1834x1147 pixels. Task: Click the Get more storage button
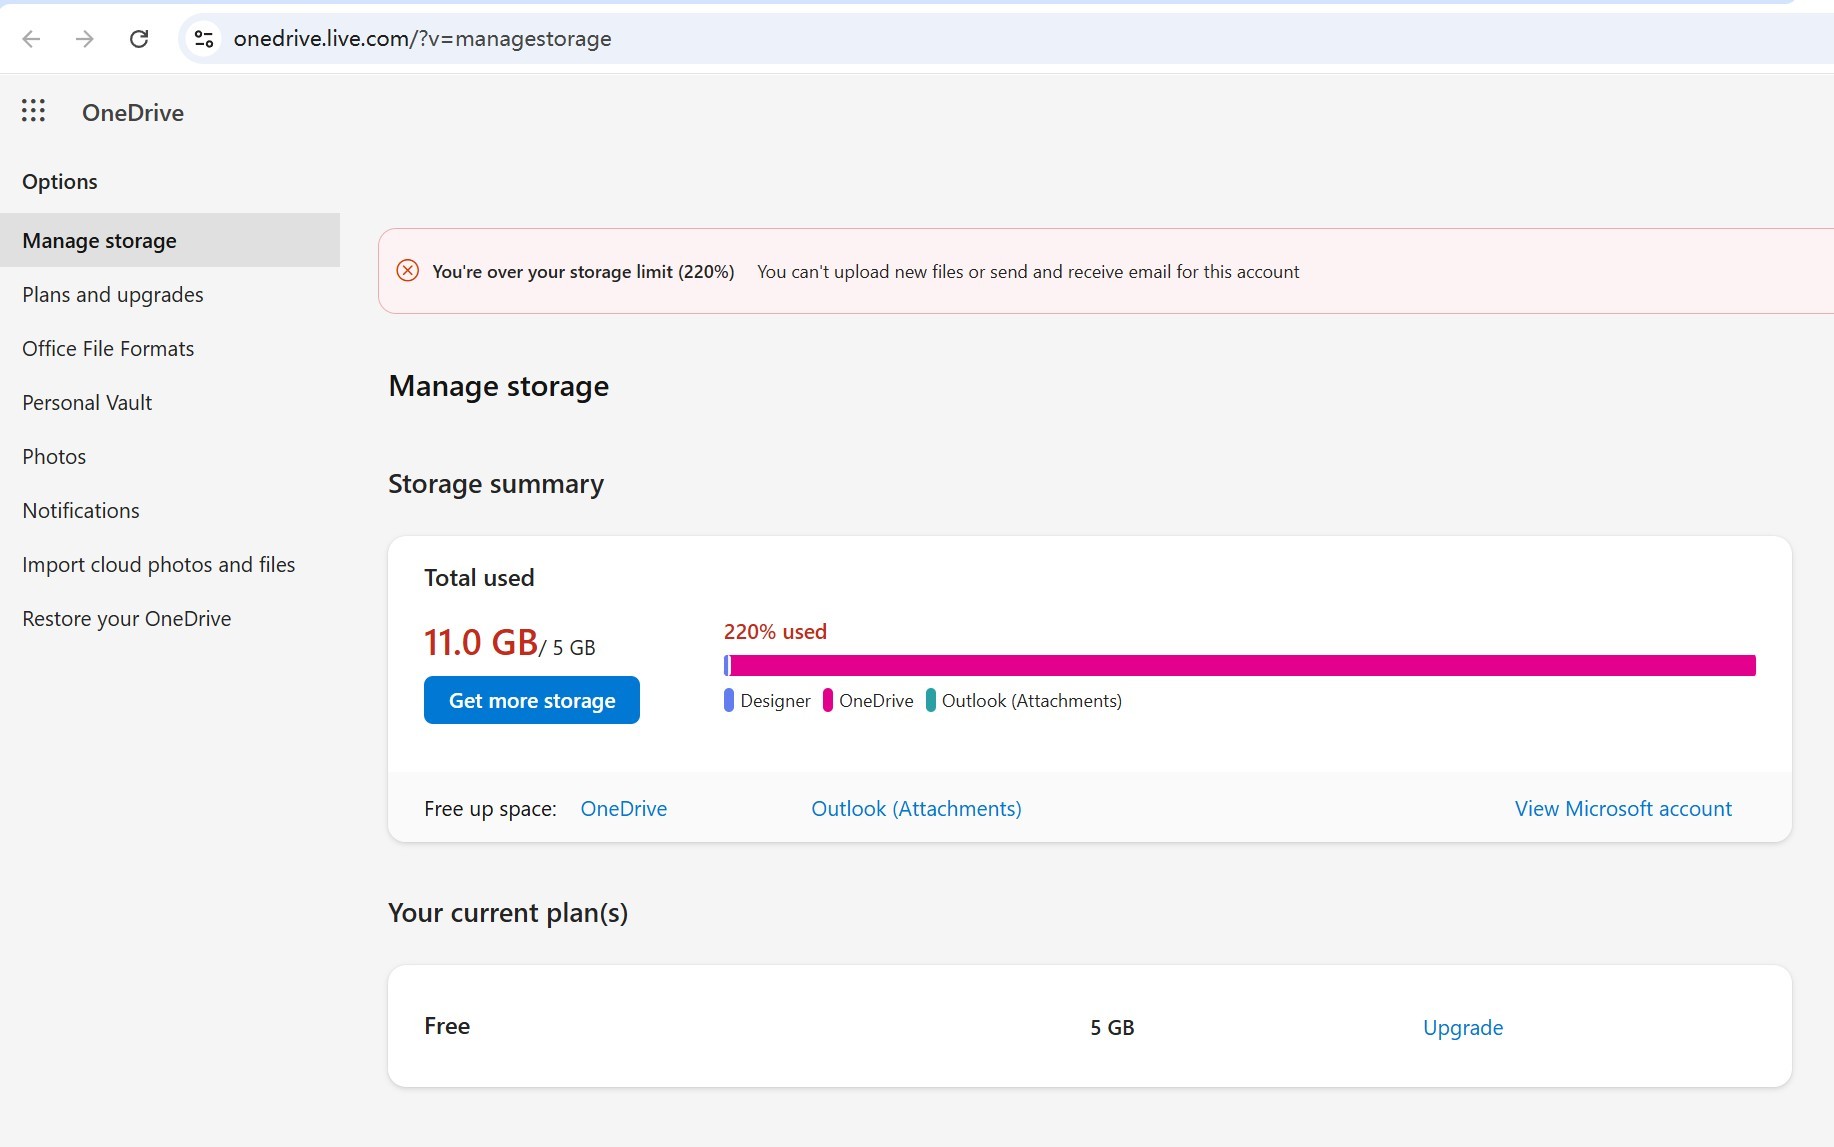point(532,700)
